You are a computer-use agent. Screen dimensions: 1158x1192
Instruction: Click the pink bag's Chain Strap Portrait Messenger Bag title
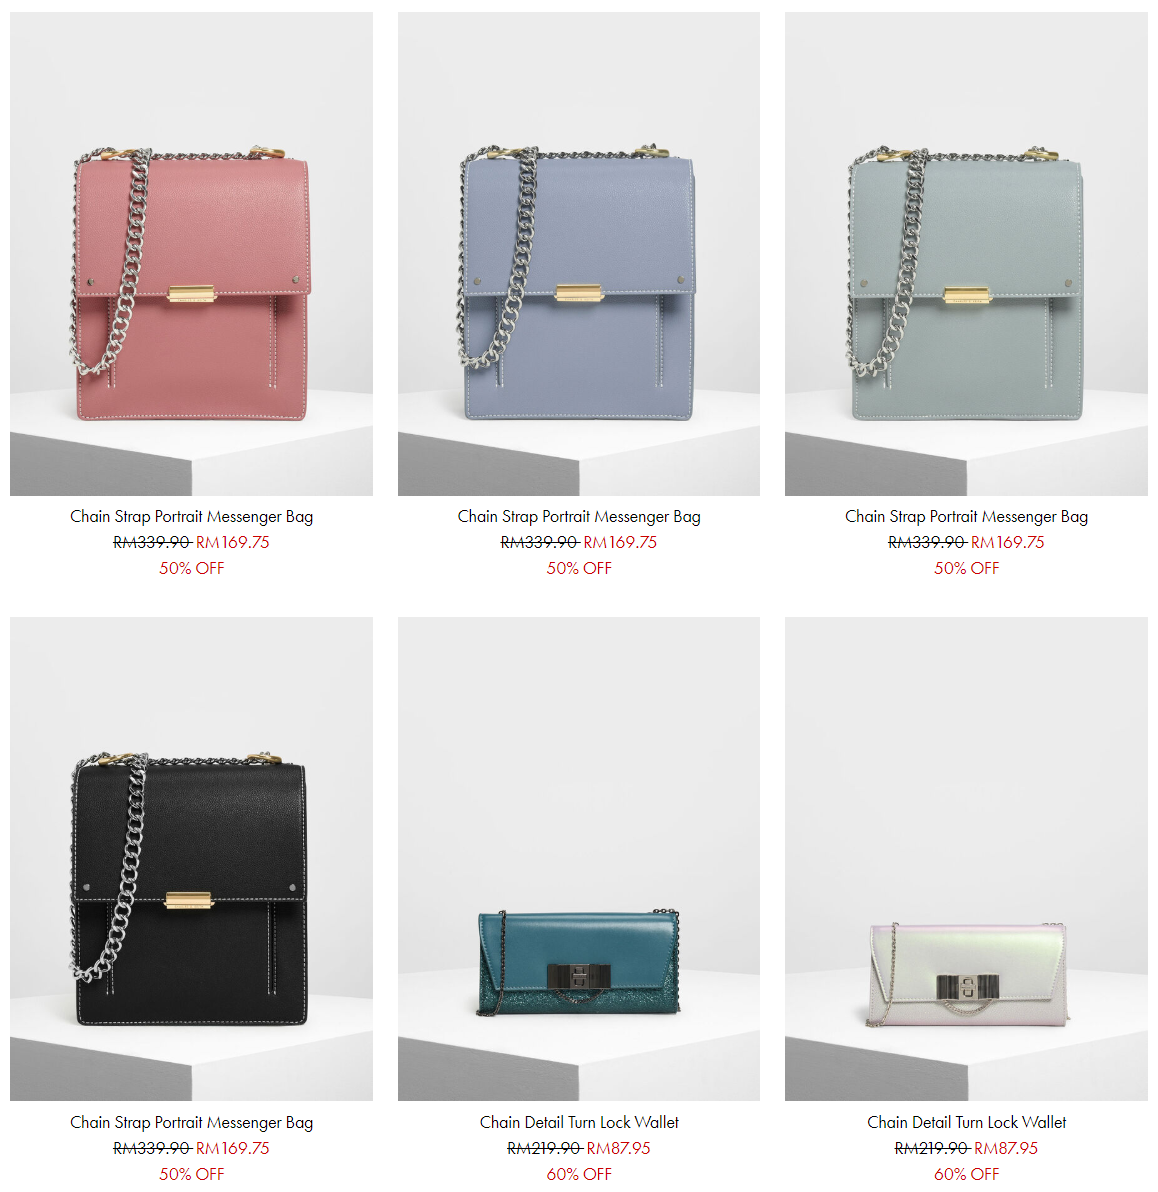click(x=192, y=517)
